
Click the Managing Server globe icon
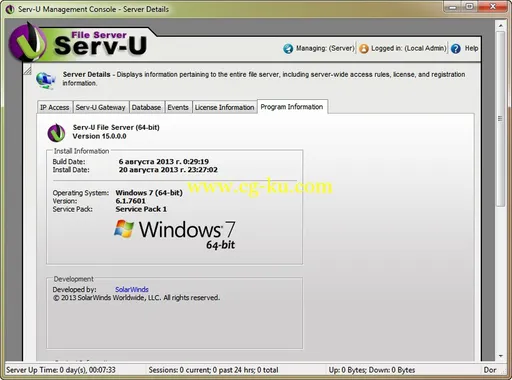[288, 49]
